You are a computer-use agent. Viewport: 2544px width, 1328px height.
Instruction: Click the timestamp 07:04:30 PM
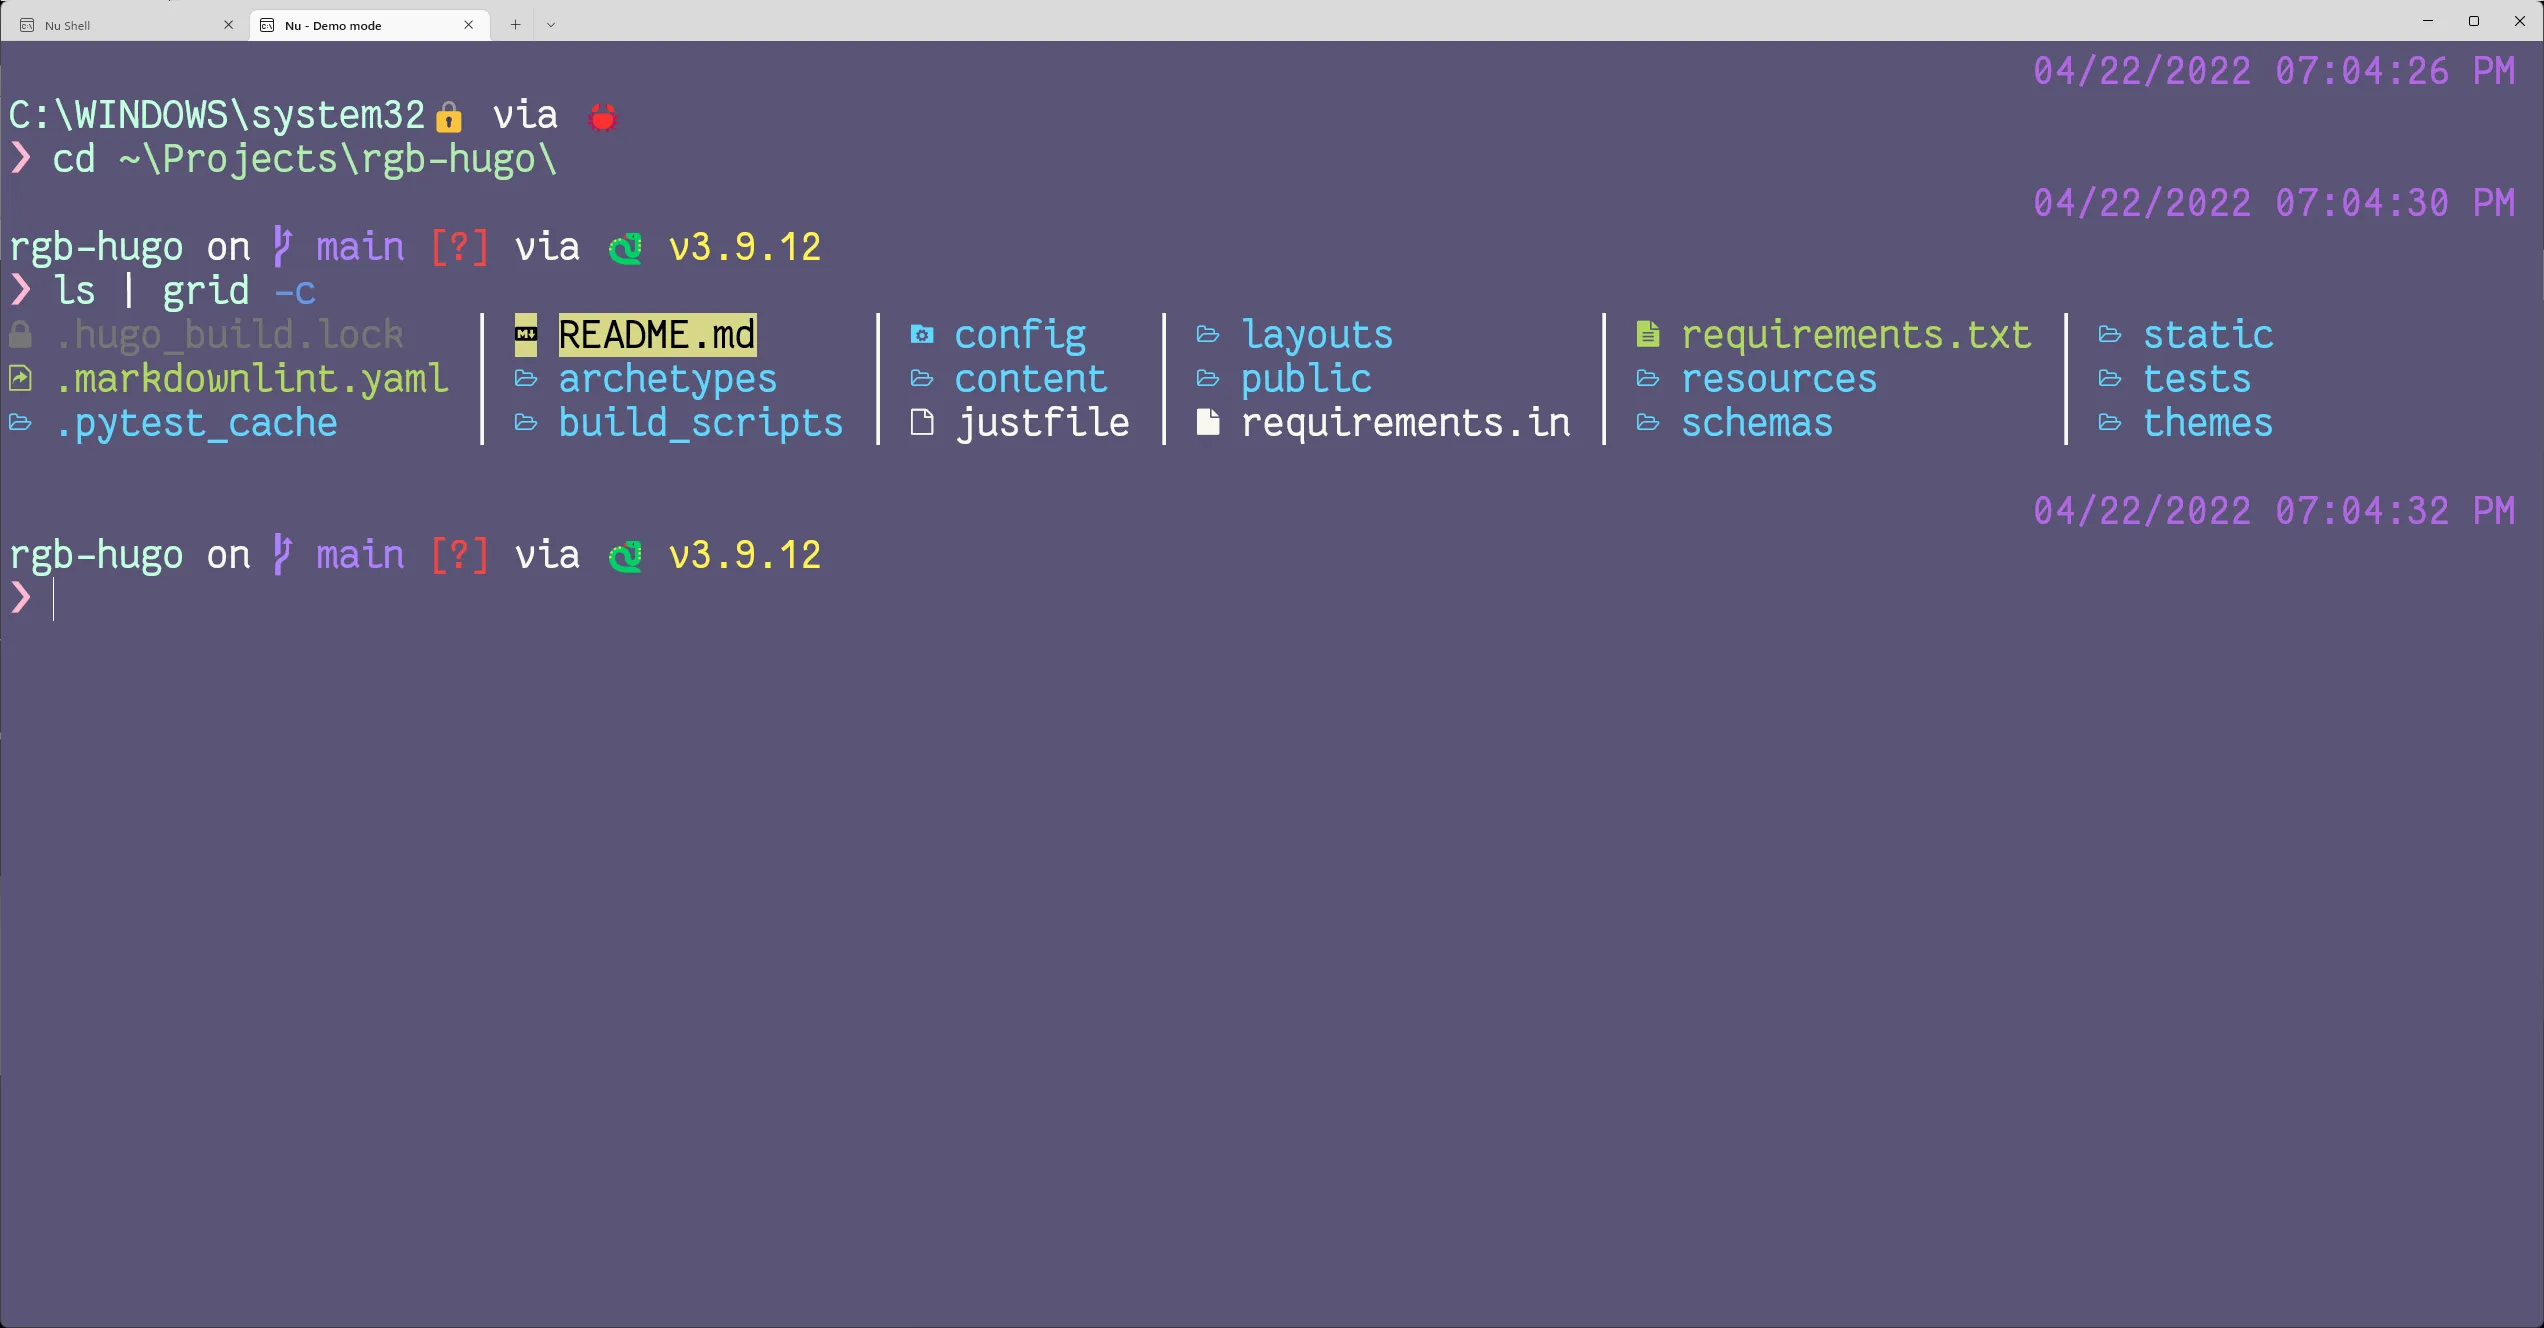click(x=2394, y=203)
